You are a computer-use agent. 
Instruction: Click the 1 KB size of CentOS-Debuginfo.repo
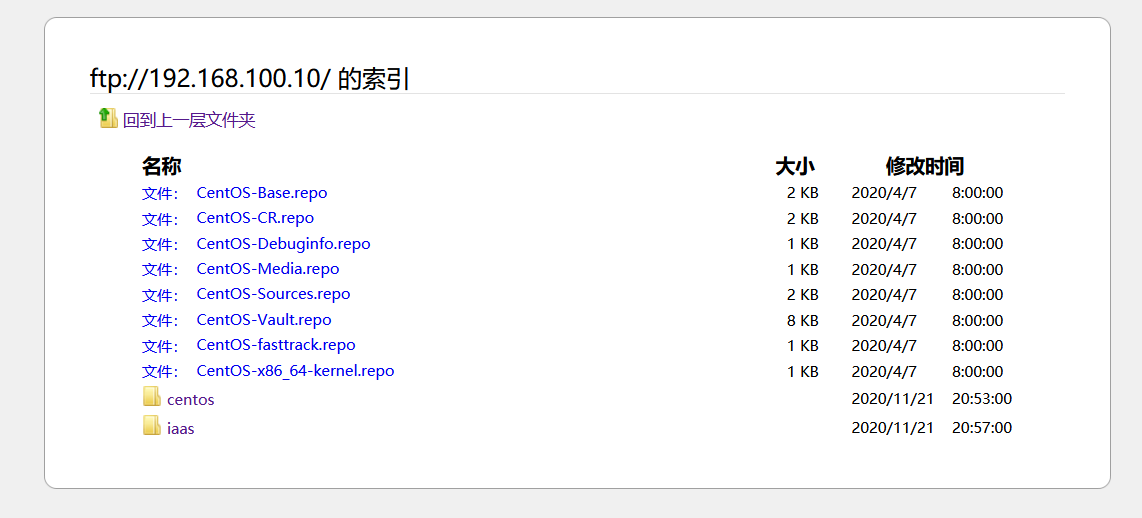[x=803, y=244]
